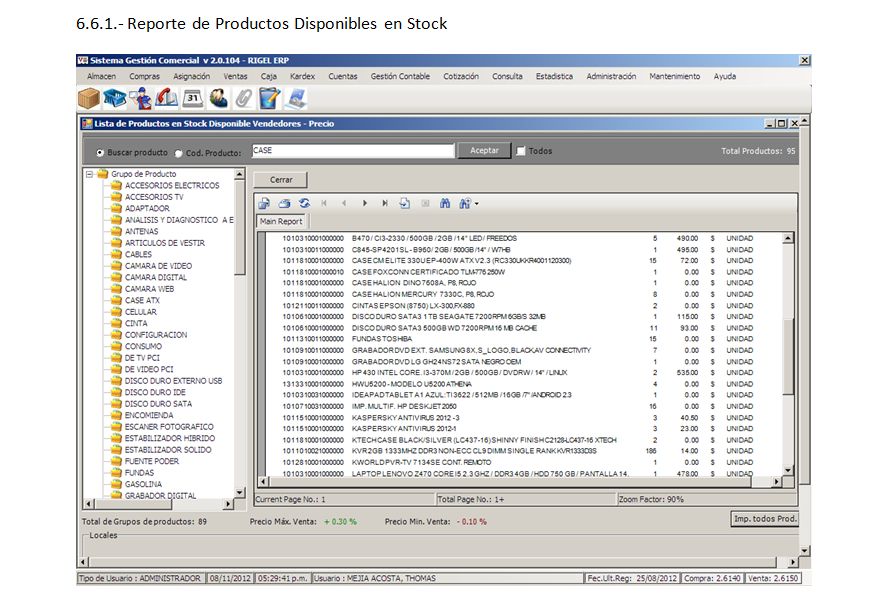Click the red telephone book icon

(167, 98)
